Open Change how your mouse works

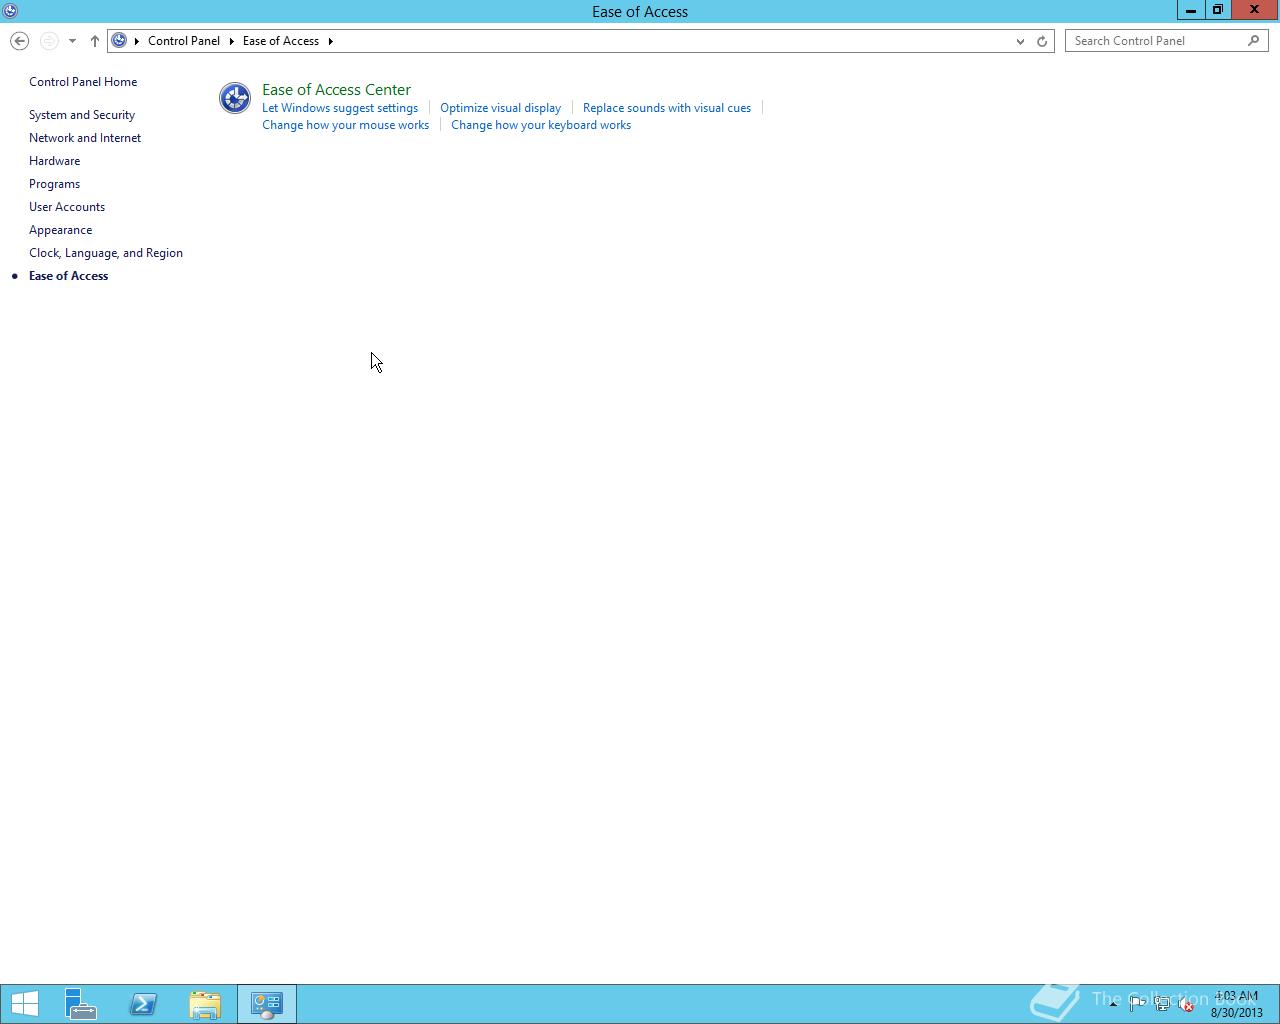click(345, 125)
